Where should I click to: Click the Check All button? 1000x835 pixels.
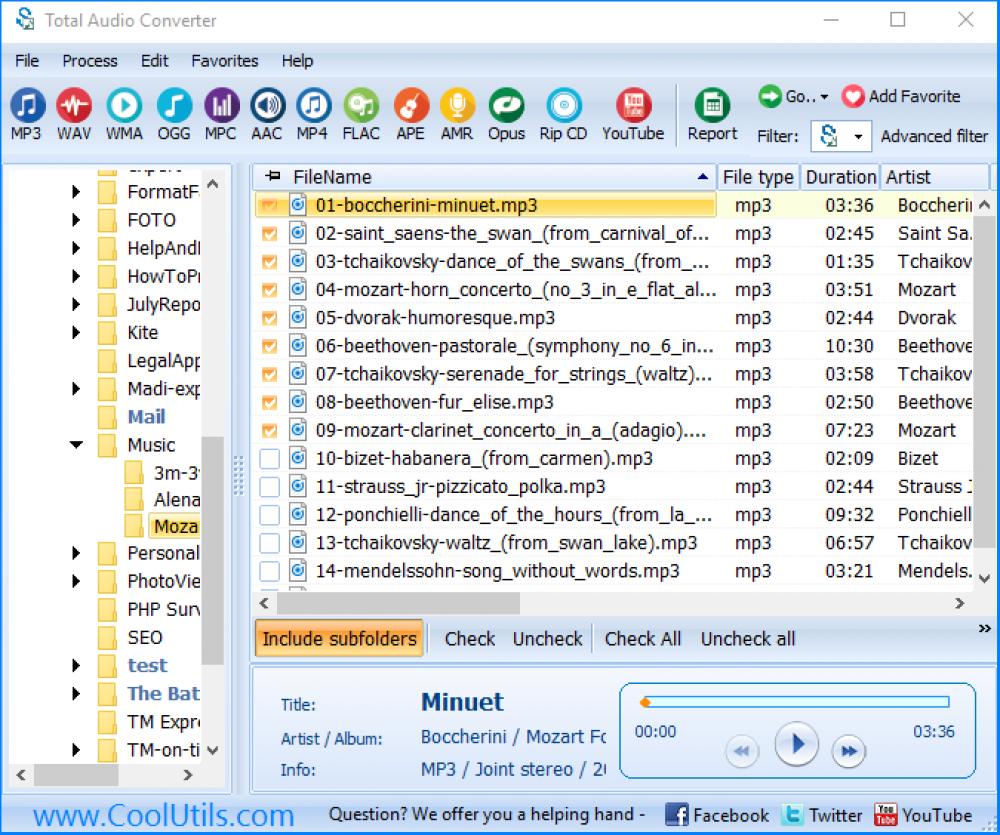click(643, 638)
